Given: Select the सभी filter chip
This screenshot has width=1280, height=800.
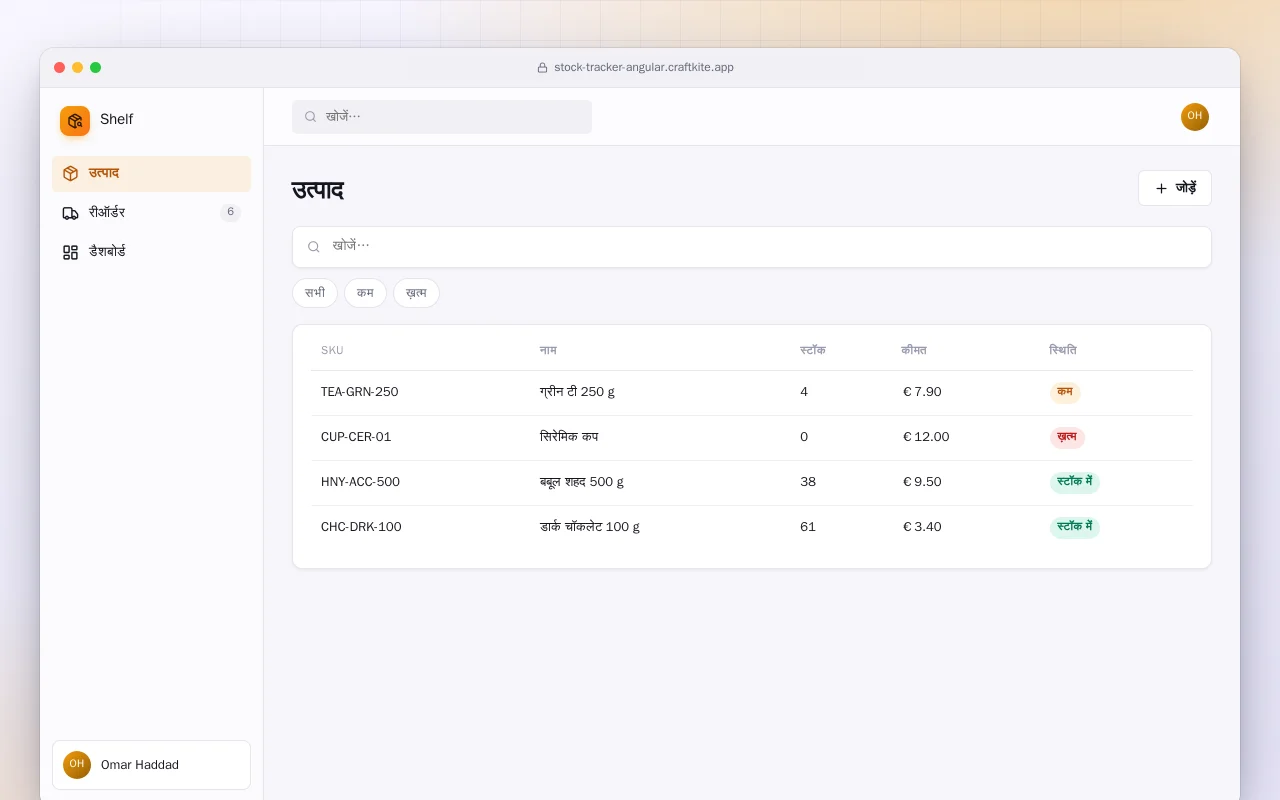Looking at the screenshot, I should point(315,293).
